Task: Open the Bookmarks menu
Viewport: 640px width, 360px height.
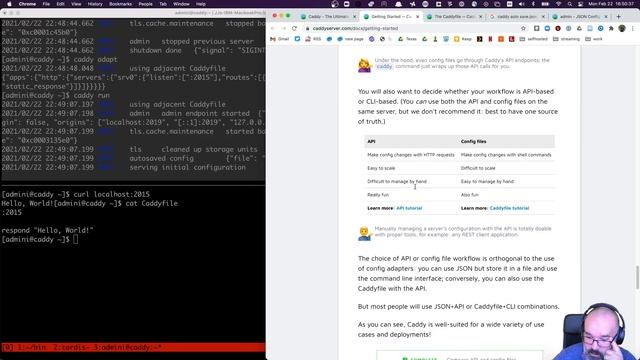Action: pos(120,4)
